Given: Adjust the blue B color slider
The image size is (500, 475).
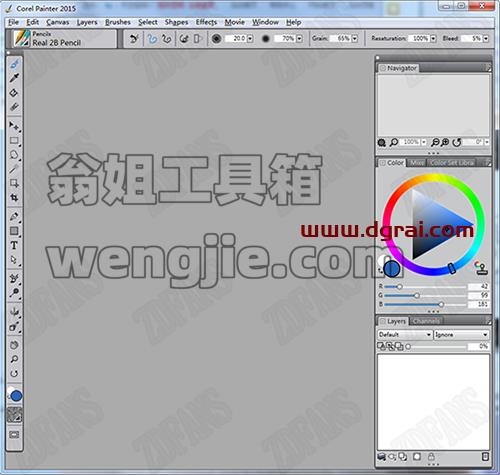Looking at the screenshot, I should tap(425, 305).
